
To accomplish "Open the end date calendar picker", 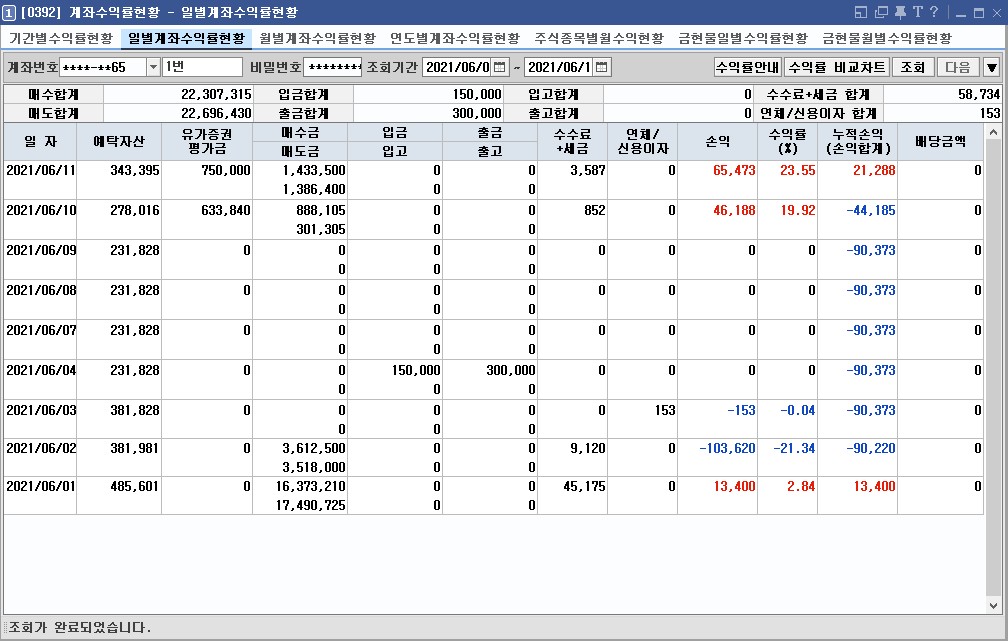I will (x=600, y=67).
